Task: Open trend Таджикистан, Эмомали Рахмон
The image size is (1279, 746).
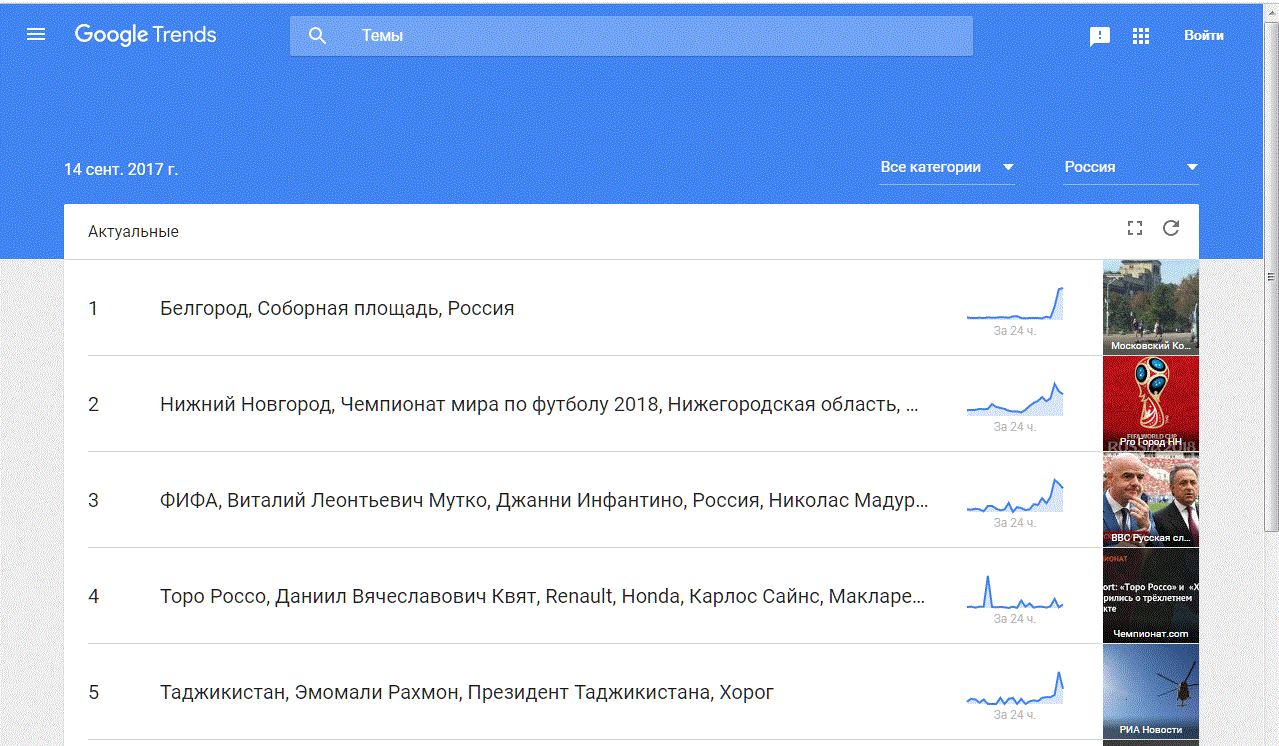Action: pos(467,692)
